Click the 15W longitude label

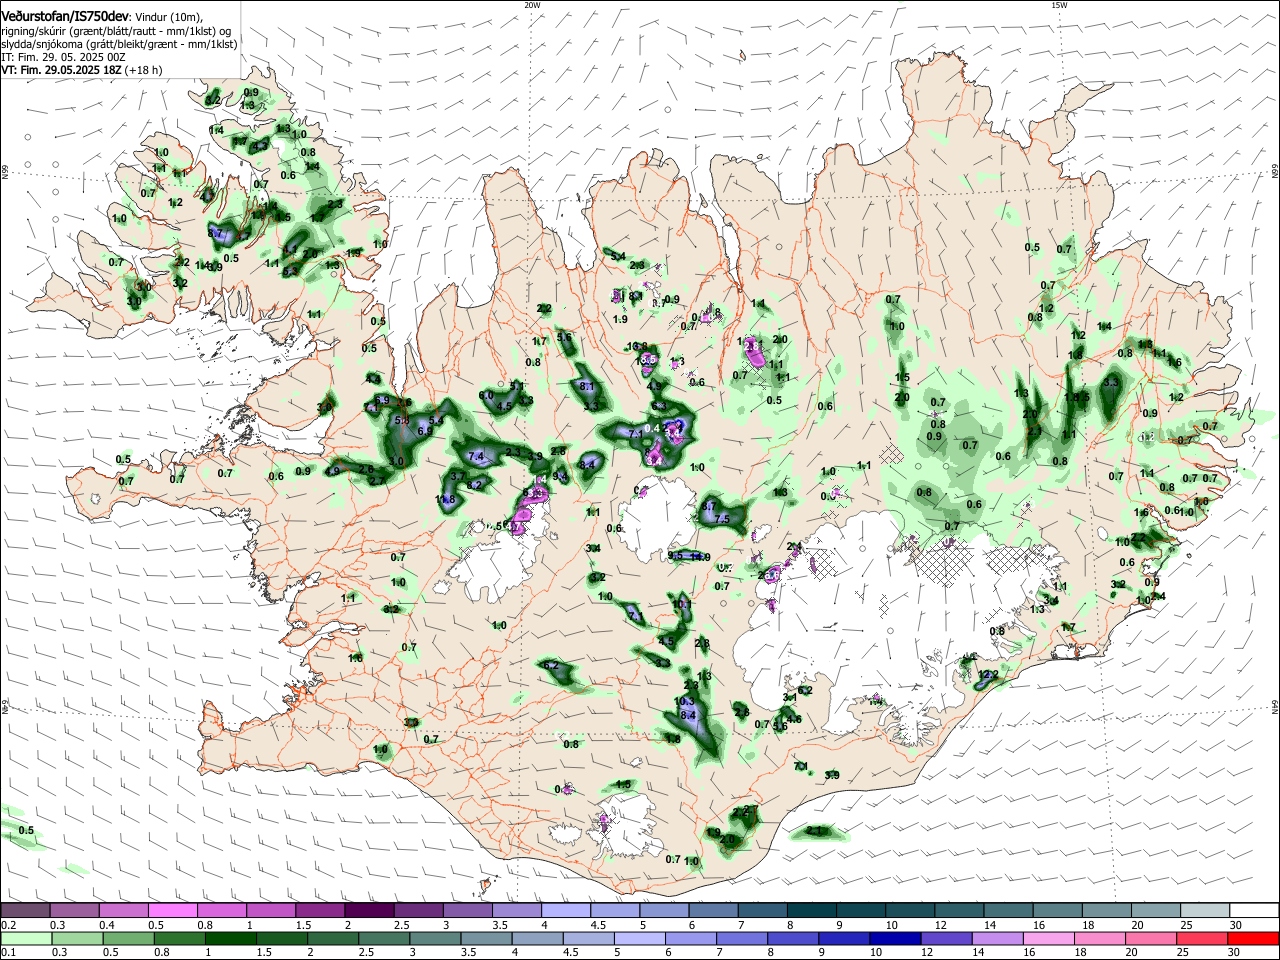coord(1059,5)
